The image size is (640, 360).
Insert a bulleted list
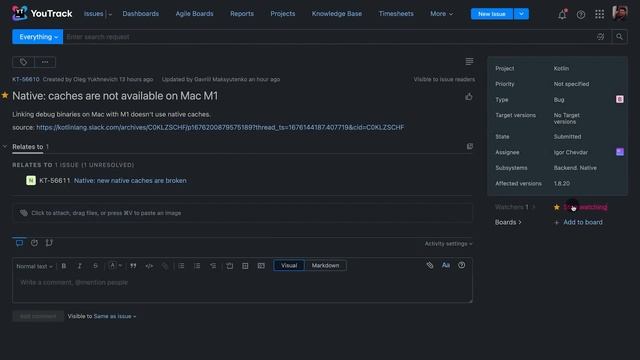(181, 266)
